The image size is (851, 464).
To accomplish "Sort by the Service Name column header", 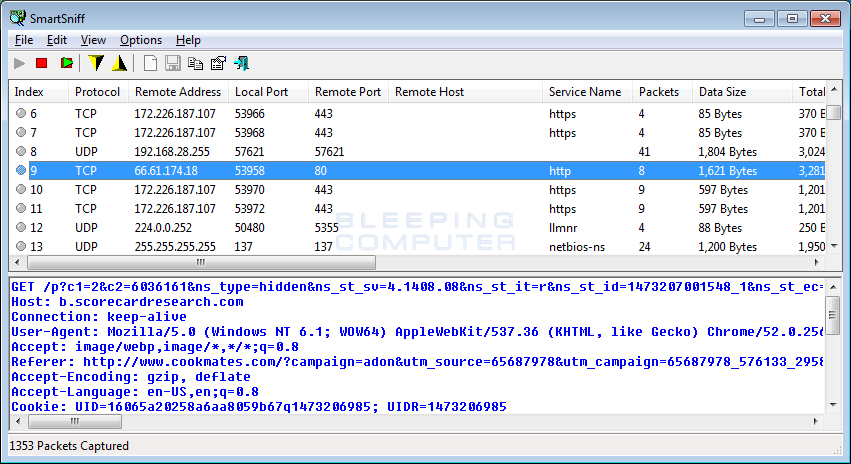I will point(587,92).
